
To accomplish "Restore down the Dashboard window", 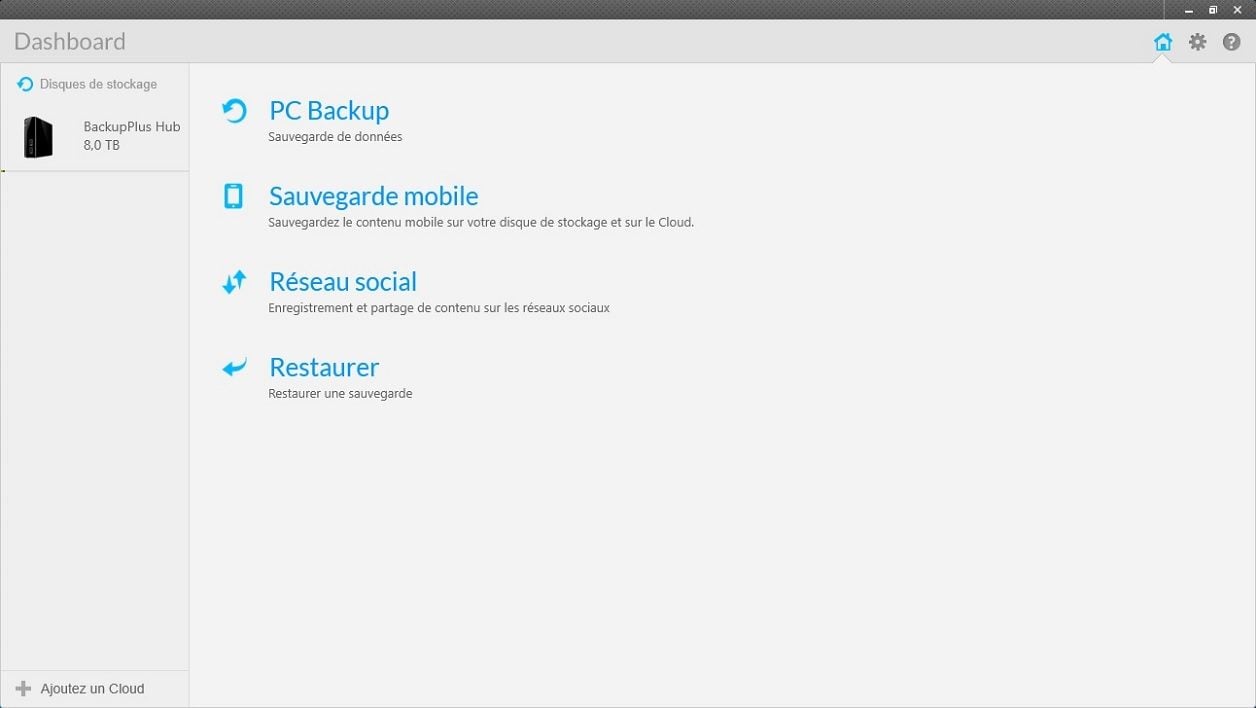I will 1213,9.
